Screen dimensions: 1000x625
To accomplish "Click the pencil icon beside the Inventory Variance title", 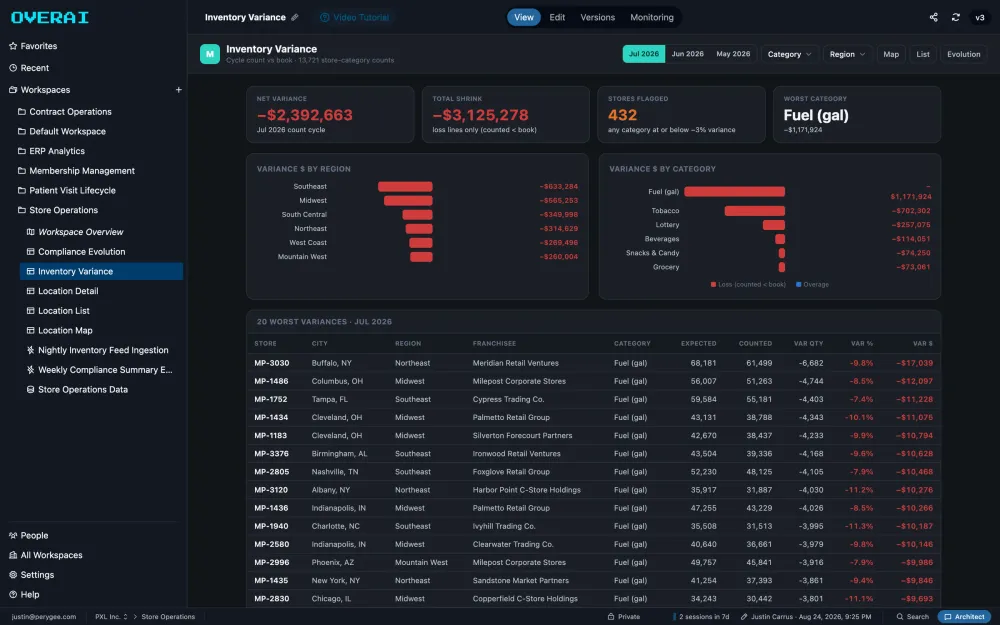I will [295, 17].
